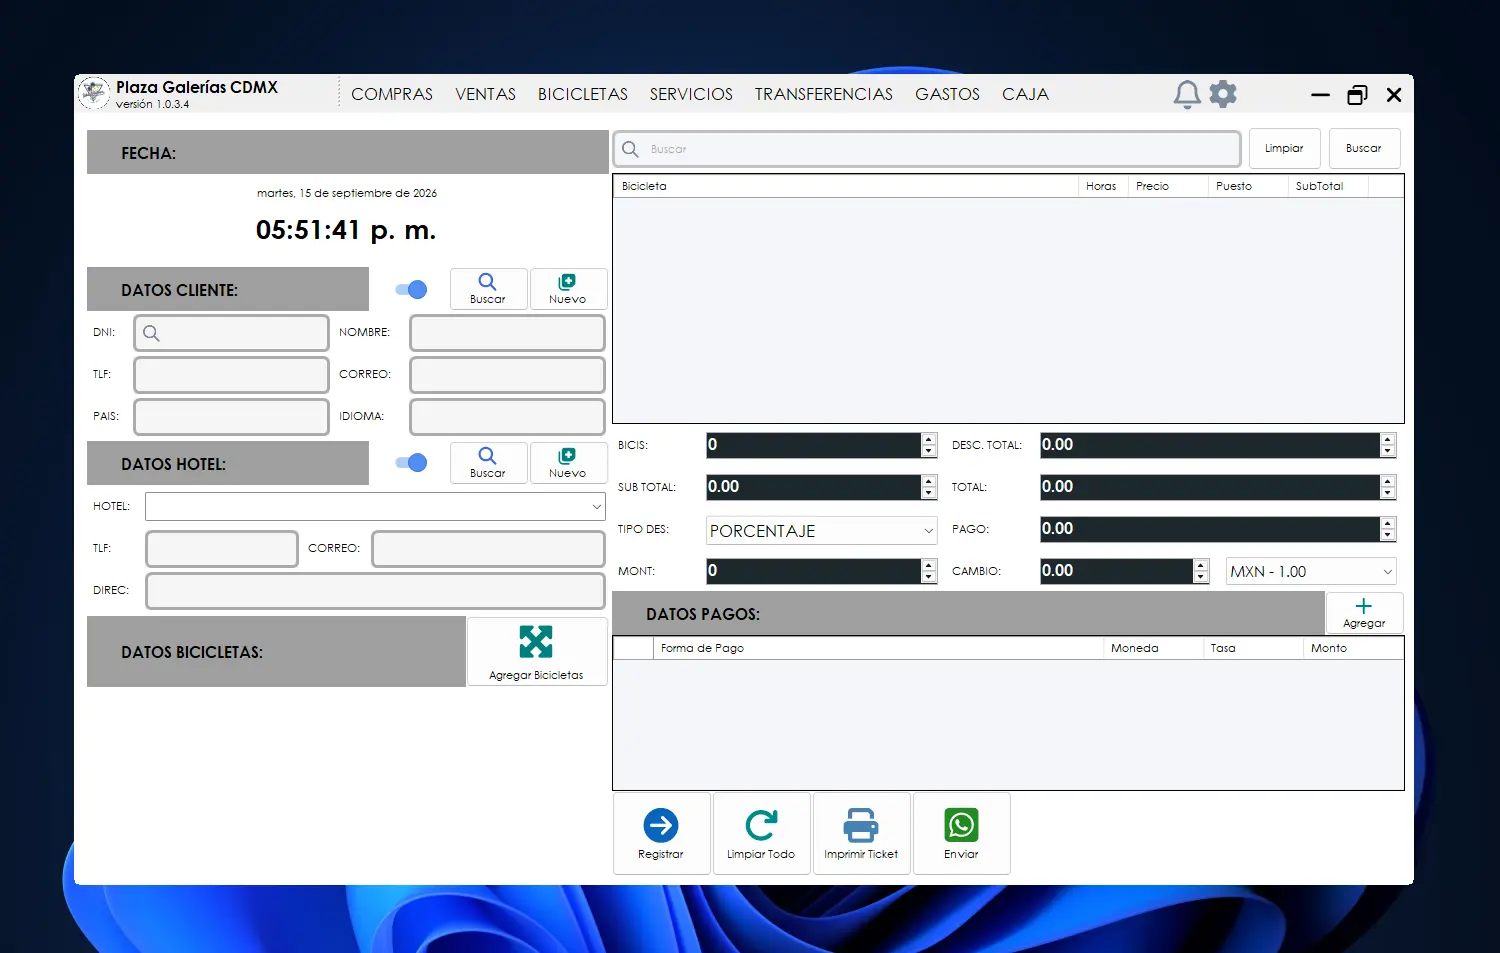The height and width of the screenshot is (953, 1500).
Task: Open the TRANSFERENCIAS menu
Action: [x=824, y=94]
